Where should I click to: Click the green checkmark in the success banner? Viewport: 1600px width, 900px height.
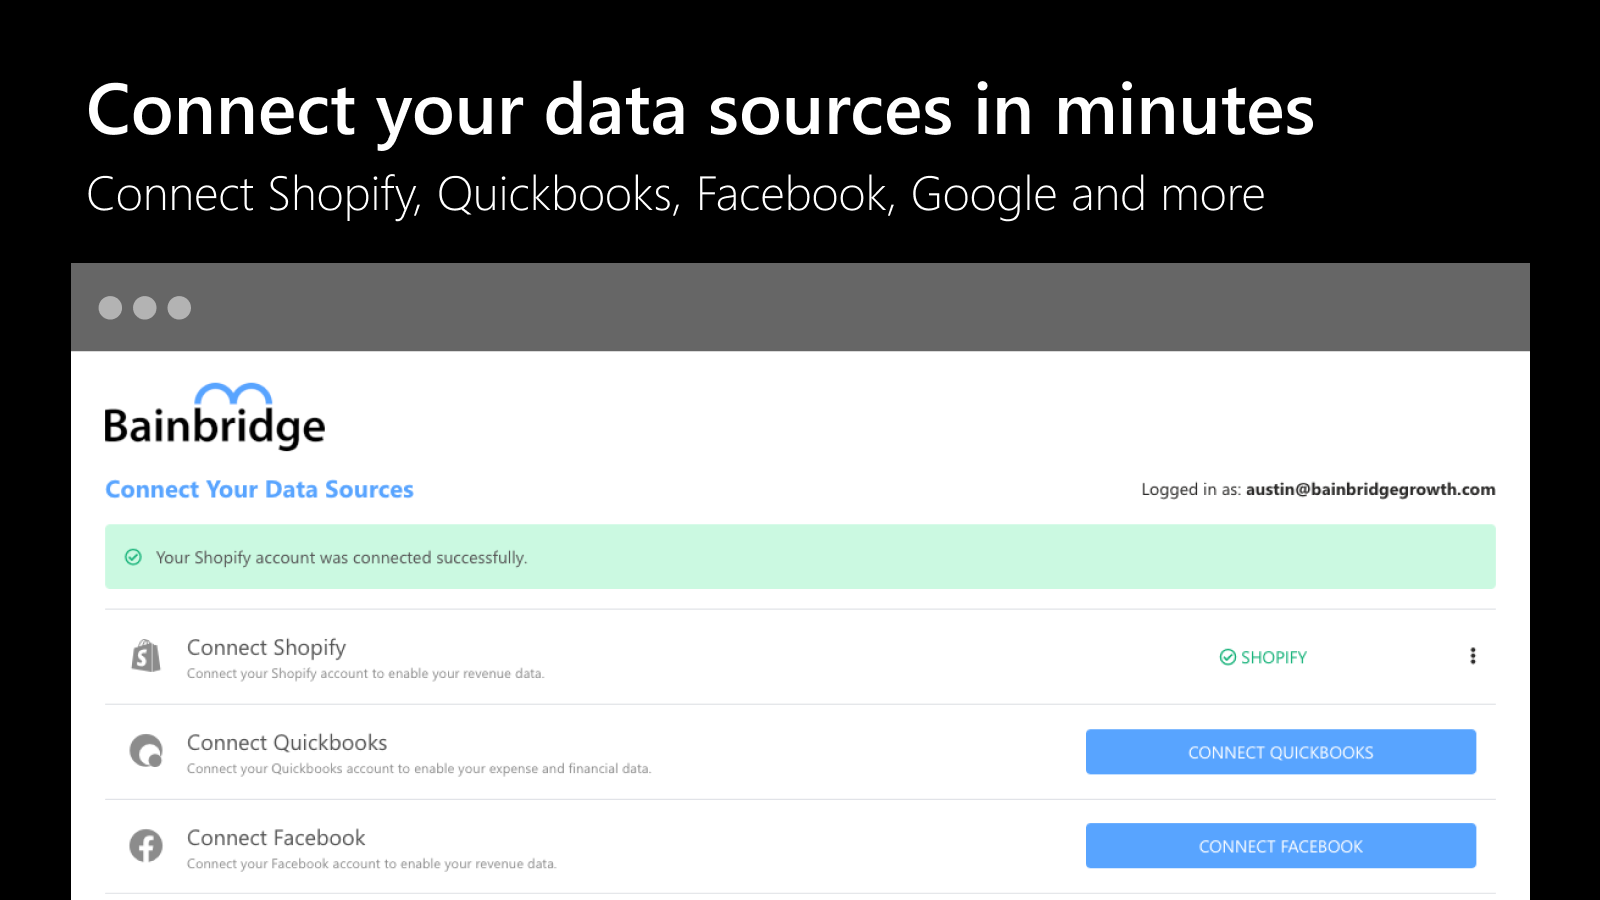(133, 557)
